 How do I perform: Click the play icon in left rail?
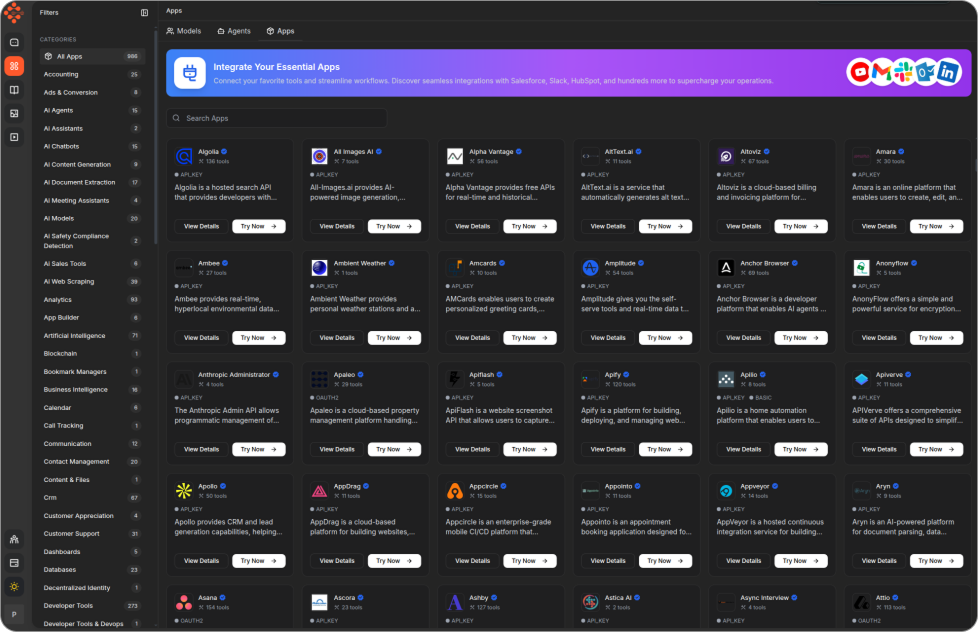click(x=14, y=136)
